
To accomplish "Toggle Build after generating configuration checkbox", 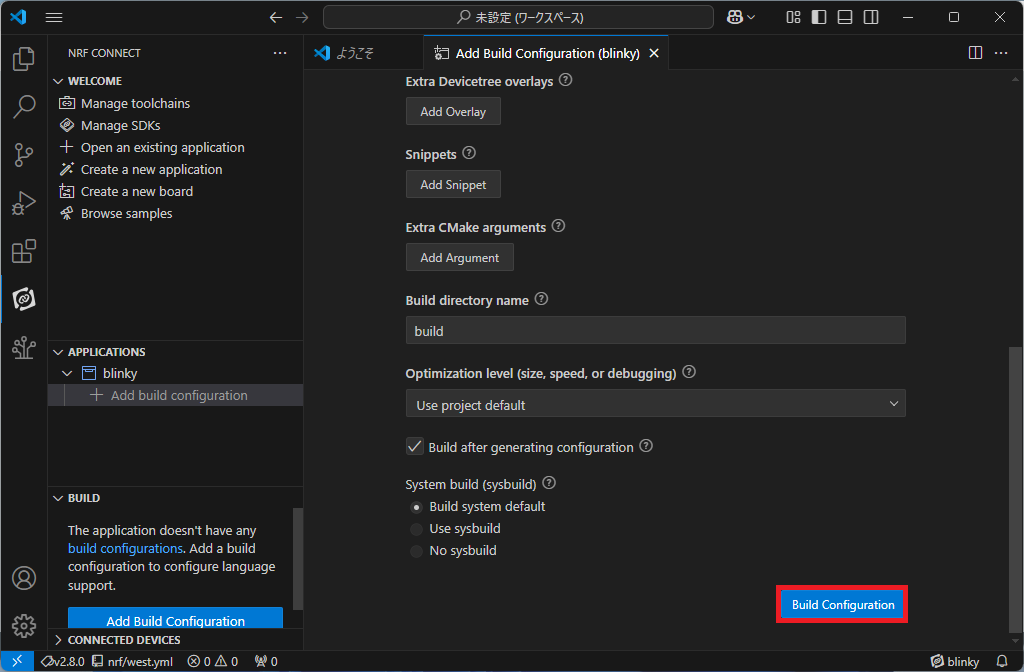I will tap(414, 447).
